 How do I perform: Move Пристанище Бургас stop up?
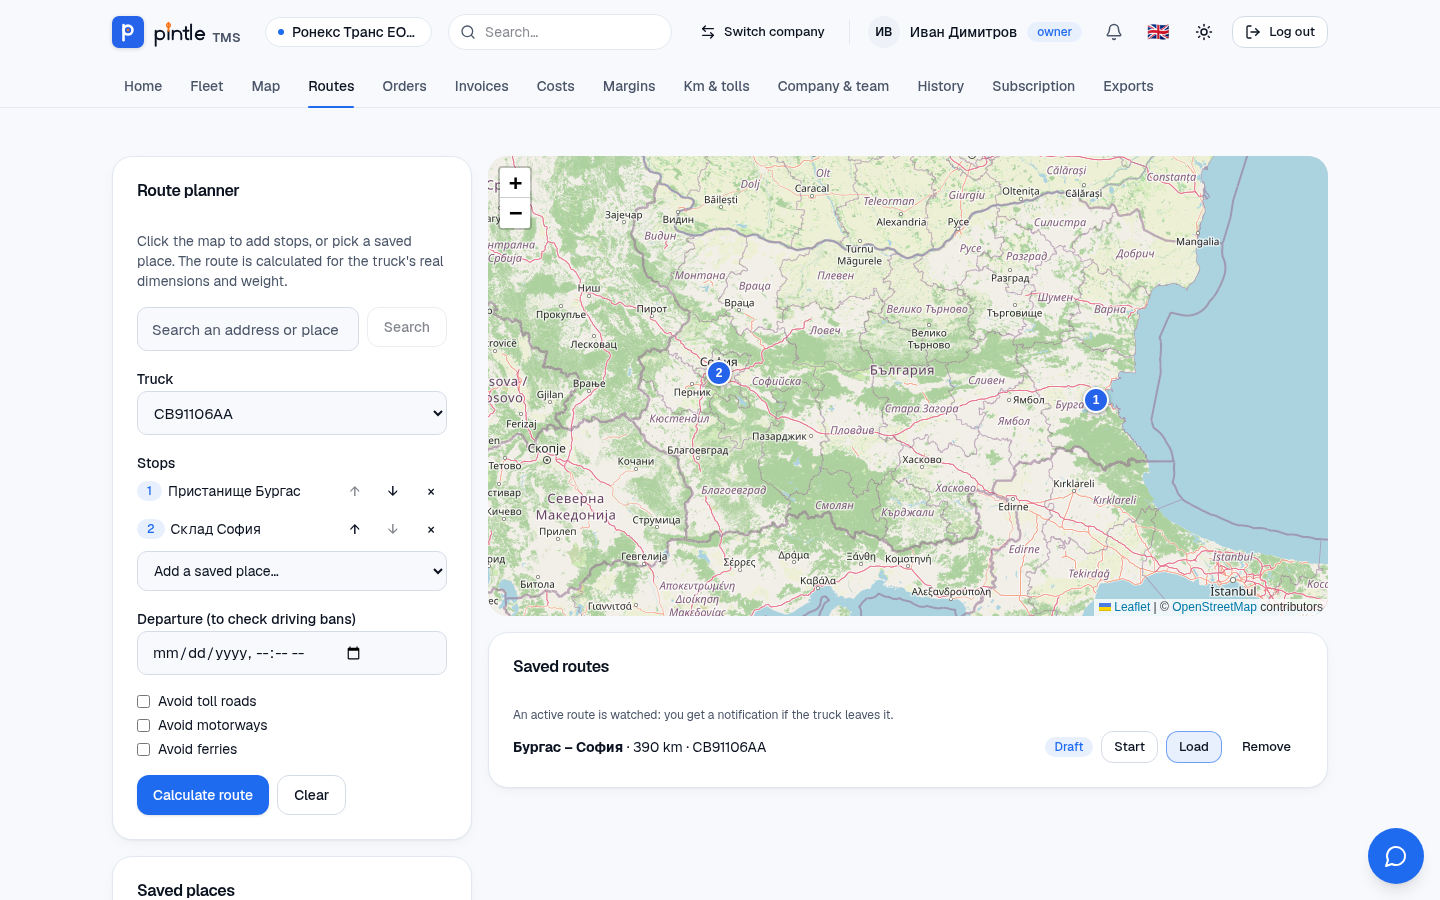pyautogui.click(x=355, y=491)
